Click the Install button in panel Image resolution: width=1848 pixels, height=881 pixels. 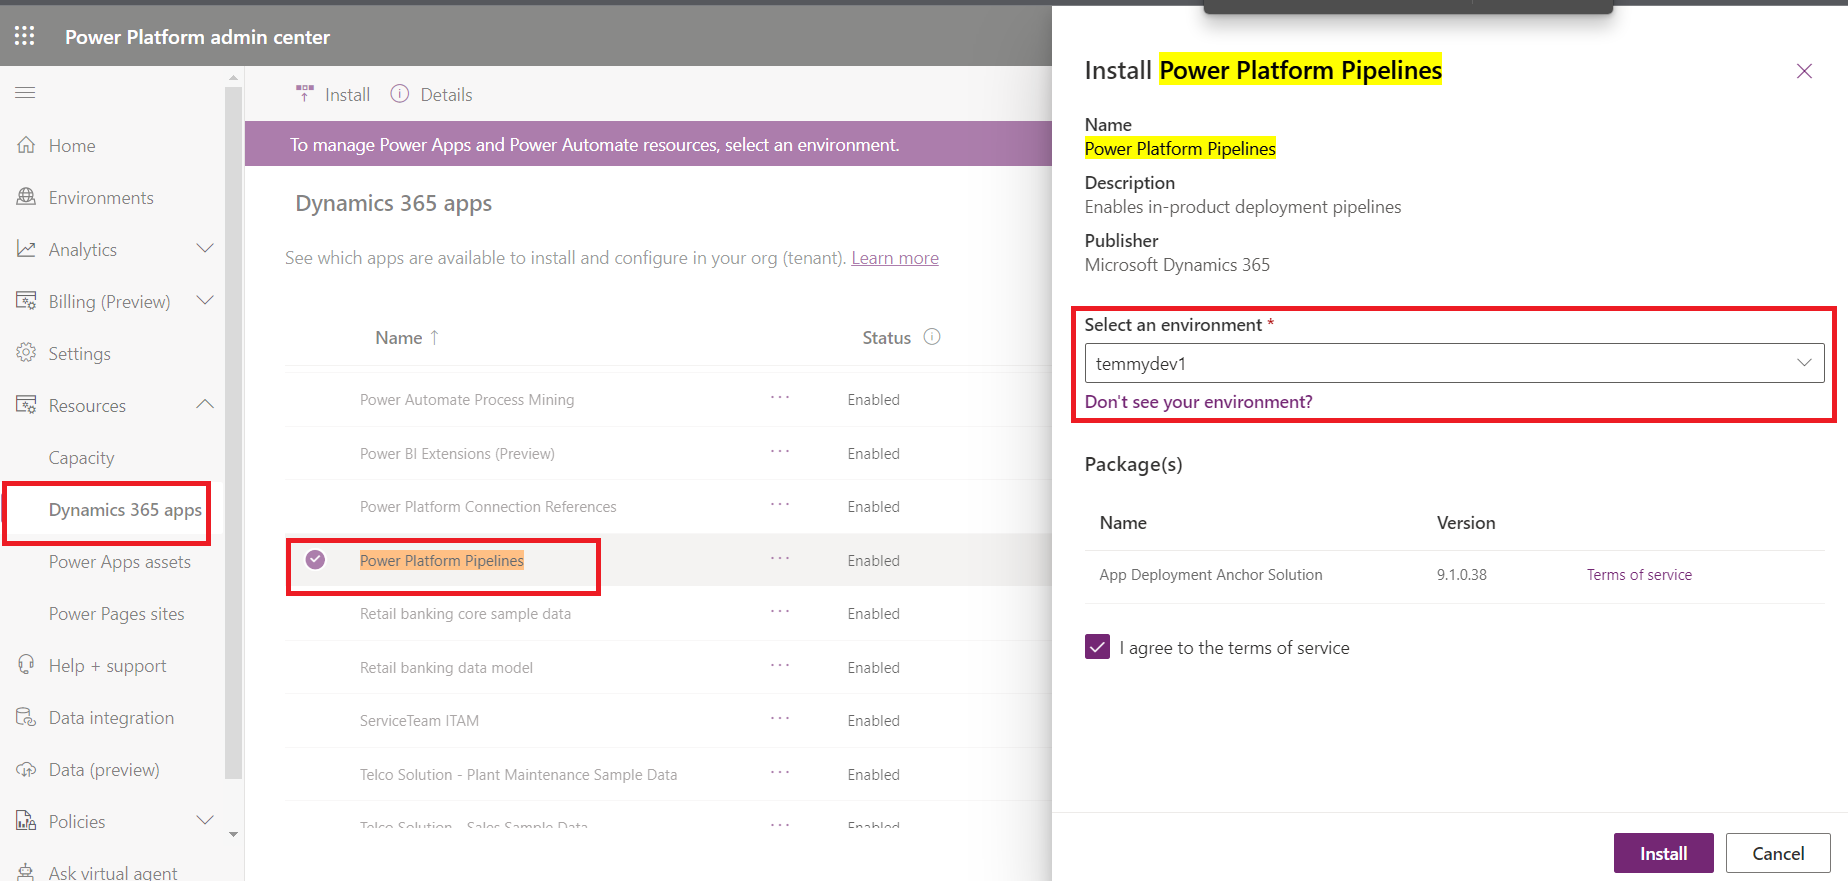1663,853
